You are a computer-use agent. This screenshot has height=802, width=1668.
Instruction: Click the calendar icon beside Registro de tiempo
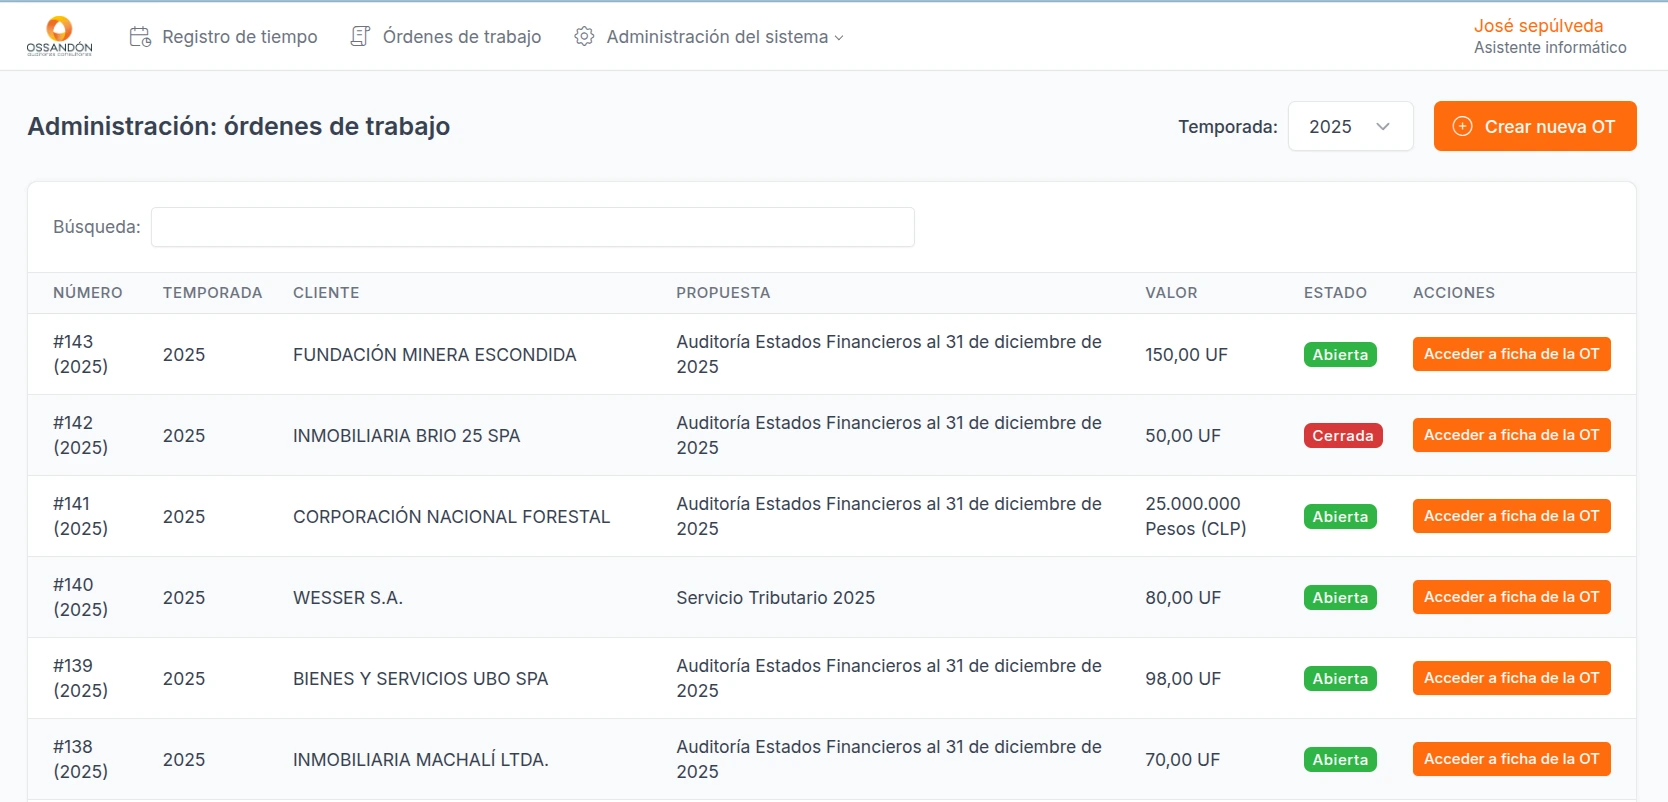[x=140, y=37]
